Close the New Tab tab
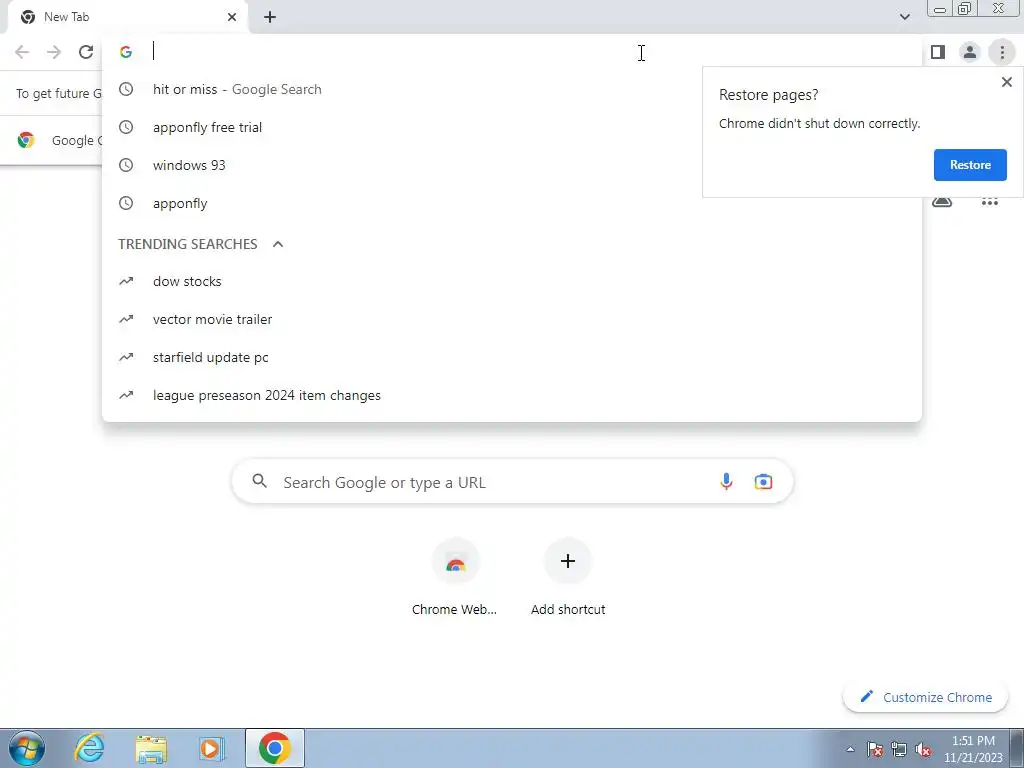Image resolution: width=1024 pixels, height=768 pixels. click(x=232, y=17)
